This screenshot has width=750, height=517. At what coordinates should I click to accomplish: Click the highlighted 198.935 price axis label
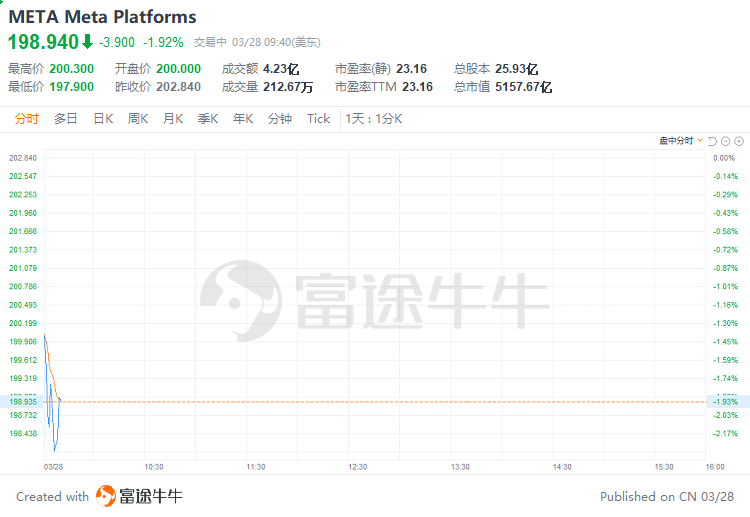[23, 402]
